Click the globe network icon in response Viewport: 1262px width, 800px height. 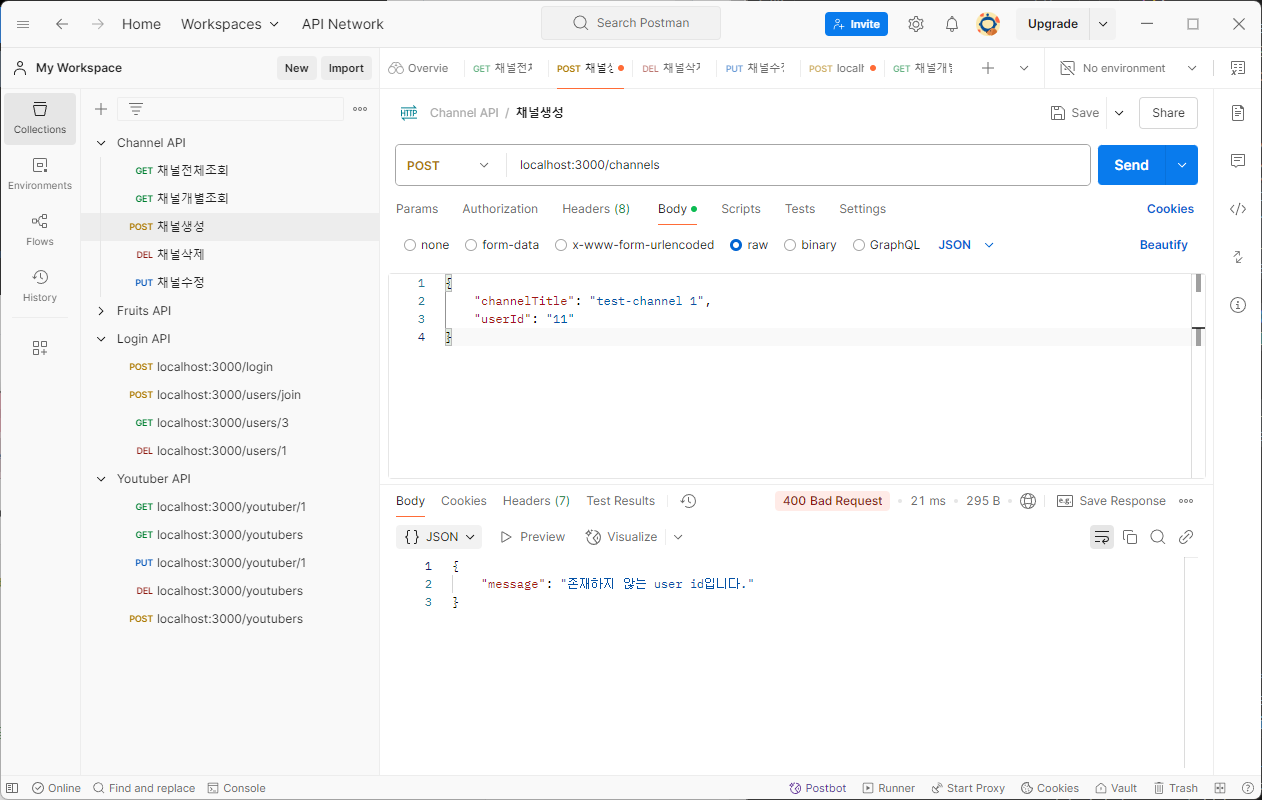click(x=1028, y=501)
